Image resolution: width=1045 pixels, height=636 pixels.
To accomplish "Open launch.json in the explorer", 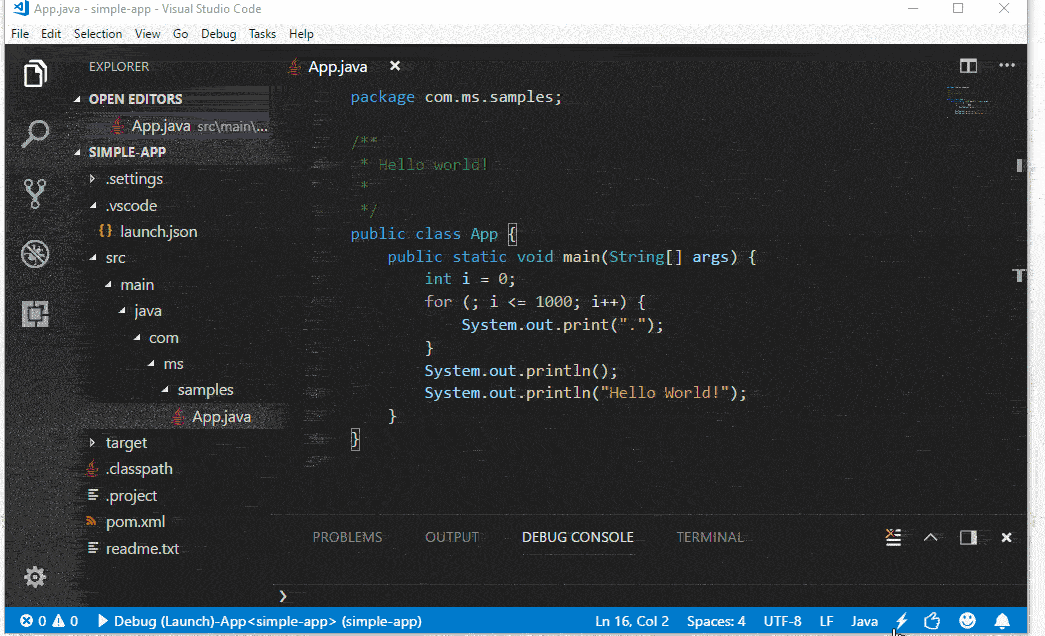I will 159,231.
